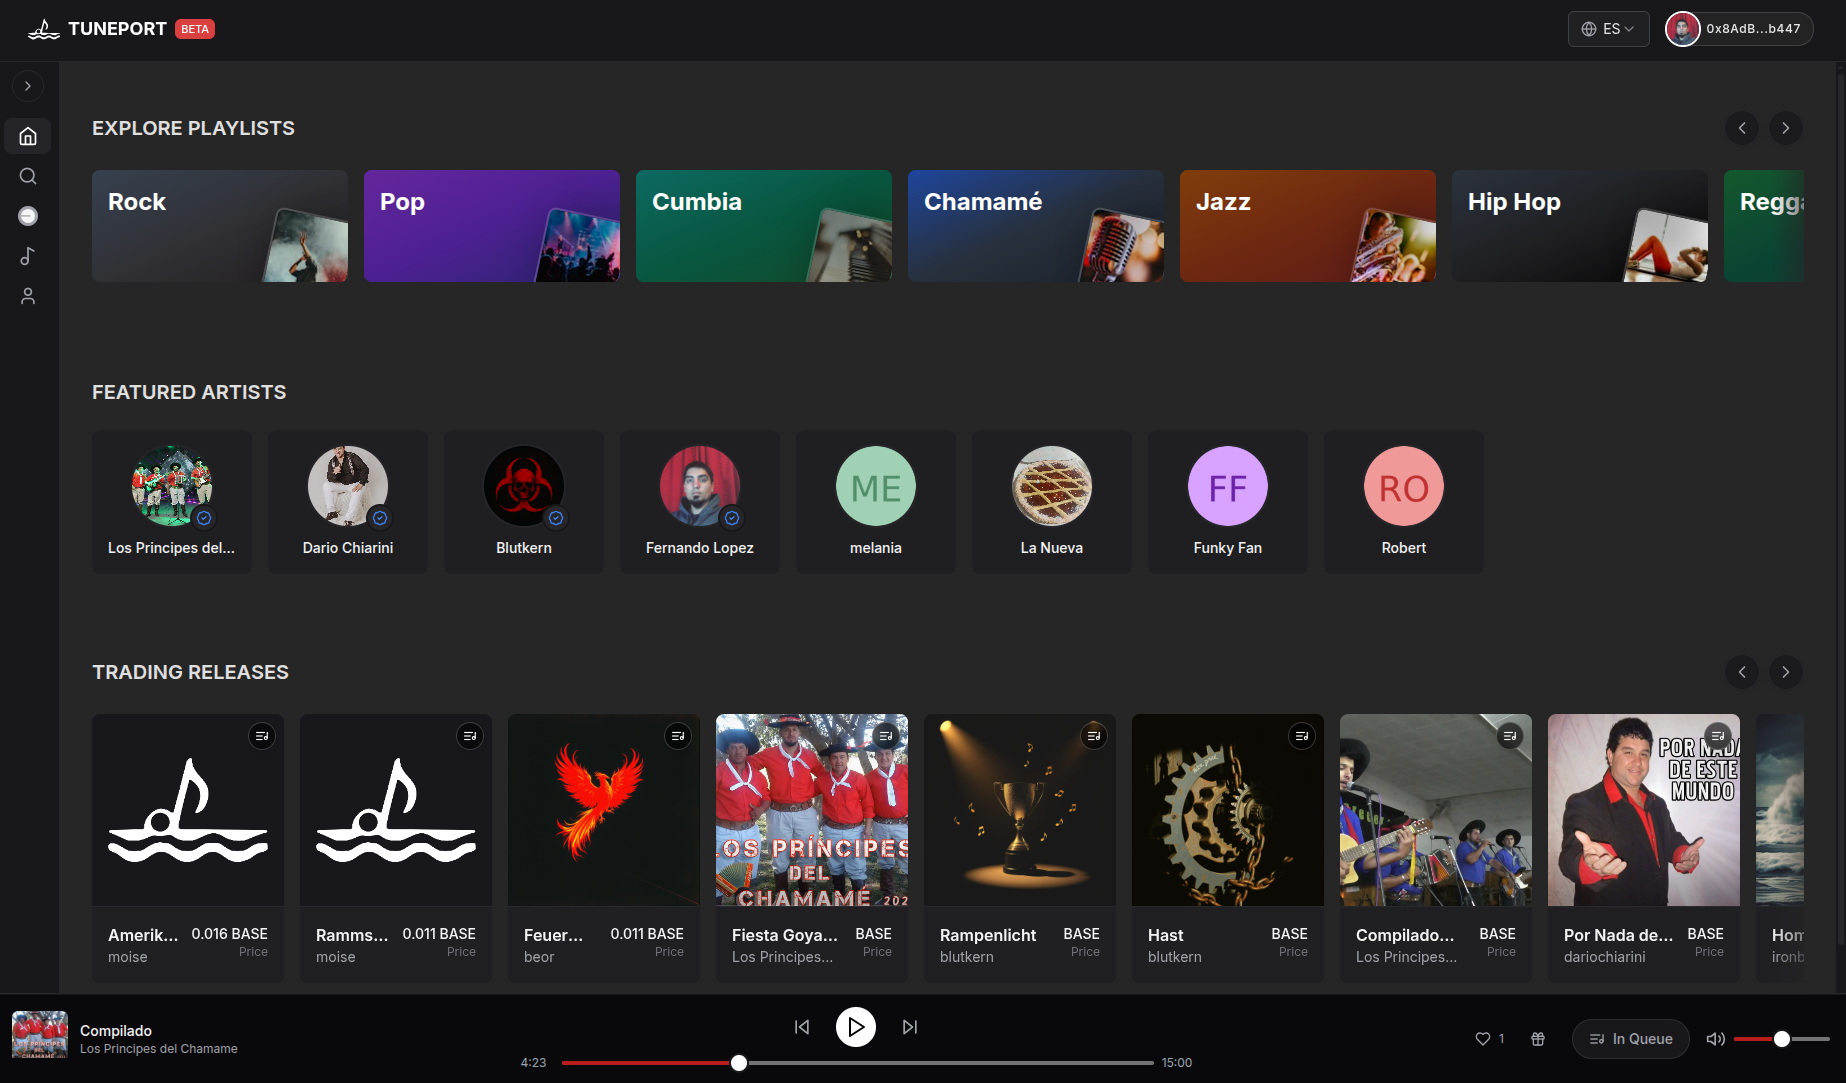Click the BETA badge

pos(195,29)
